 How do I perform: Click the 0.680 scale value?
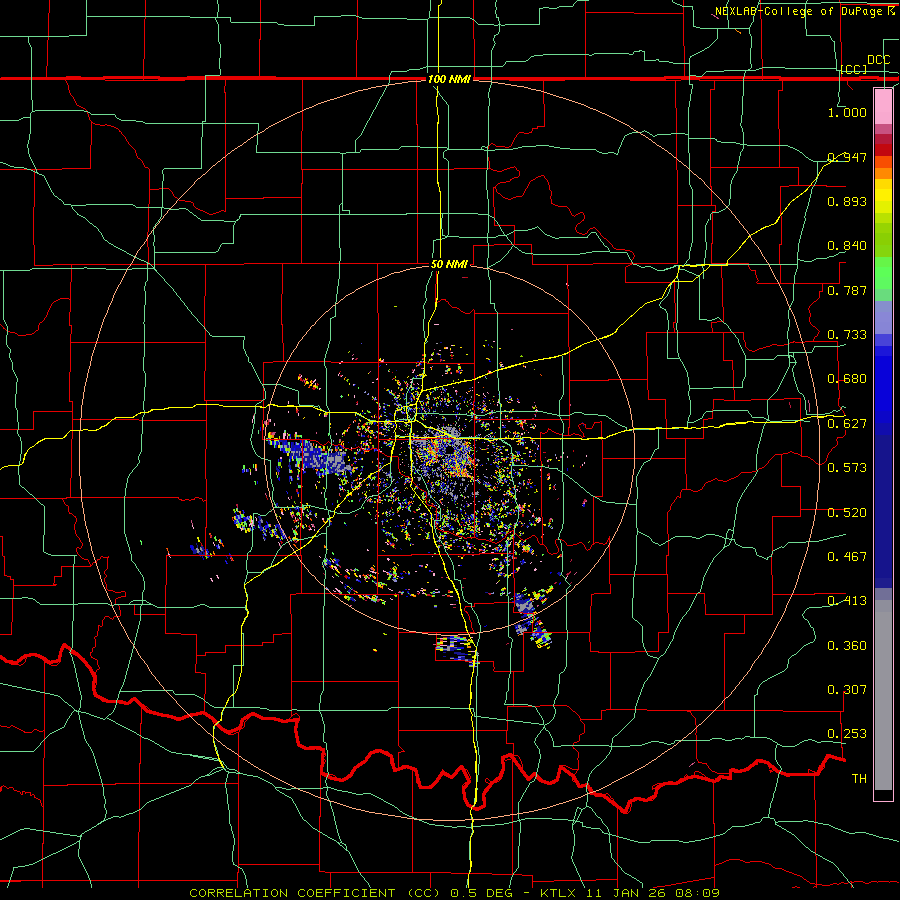coord(847,379)
